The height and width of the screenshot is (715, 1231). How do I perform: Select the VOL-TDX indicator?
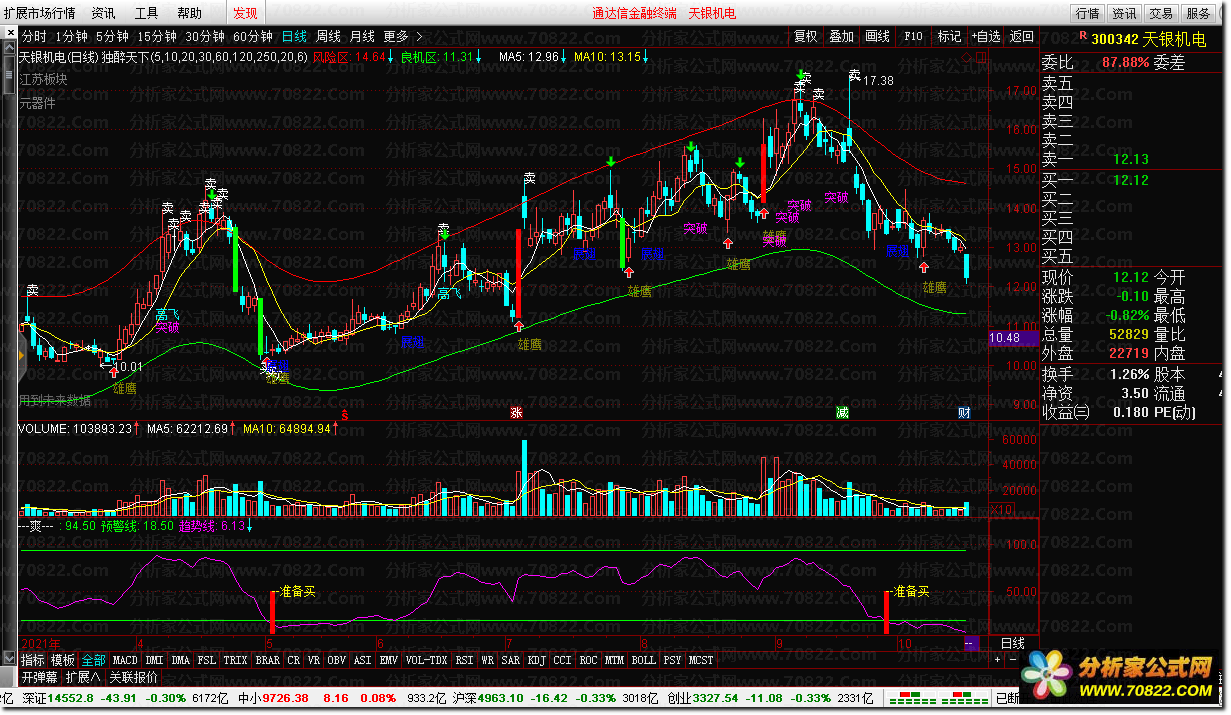click(427, 661)
